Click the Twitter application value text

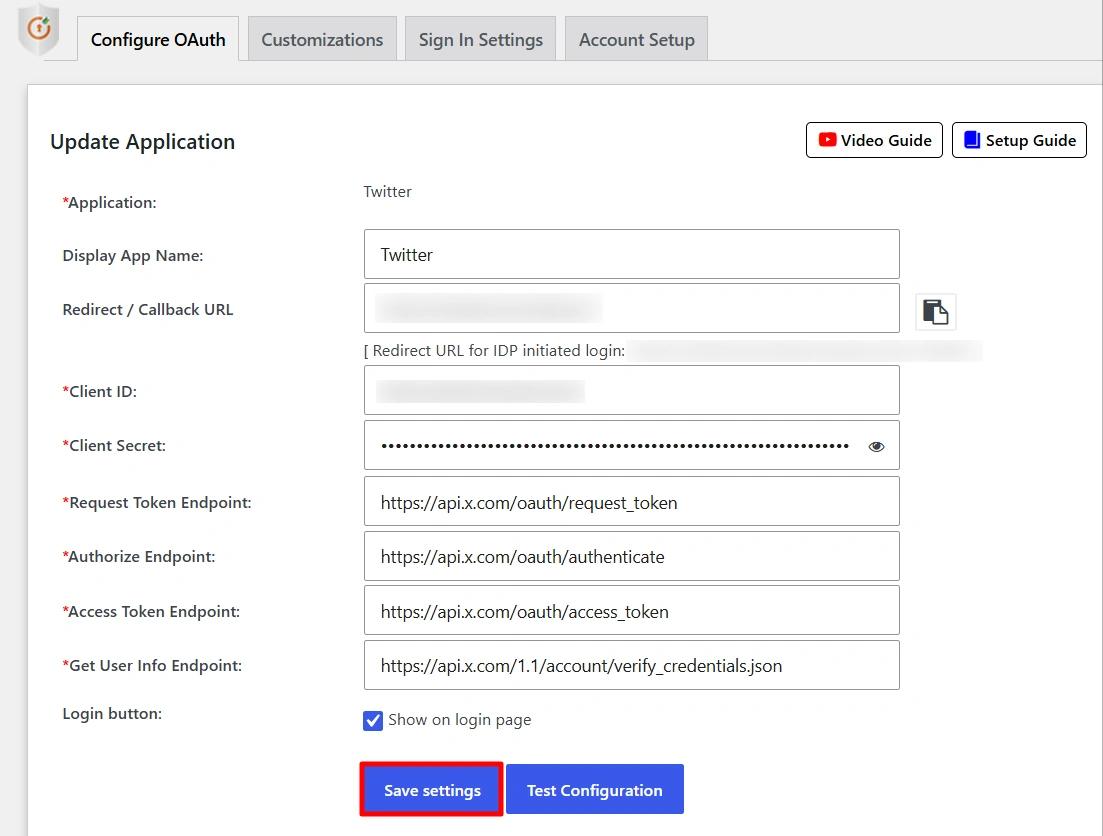(x=388, y=191)
